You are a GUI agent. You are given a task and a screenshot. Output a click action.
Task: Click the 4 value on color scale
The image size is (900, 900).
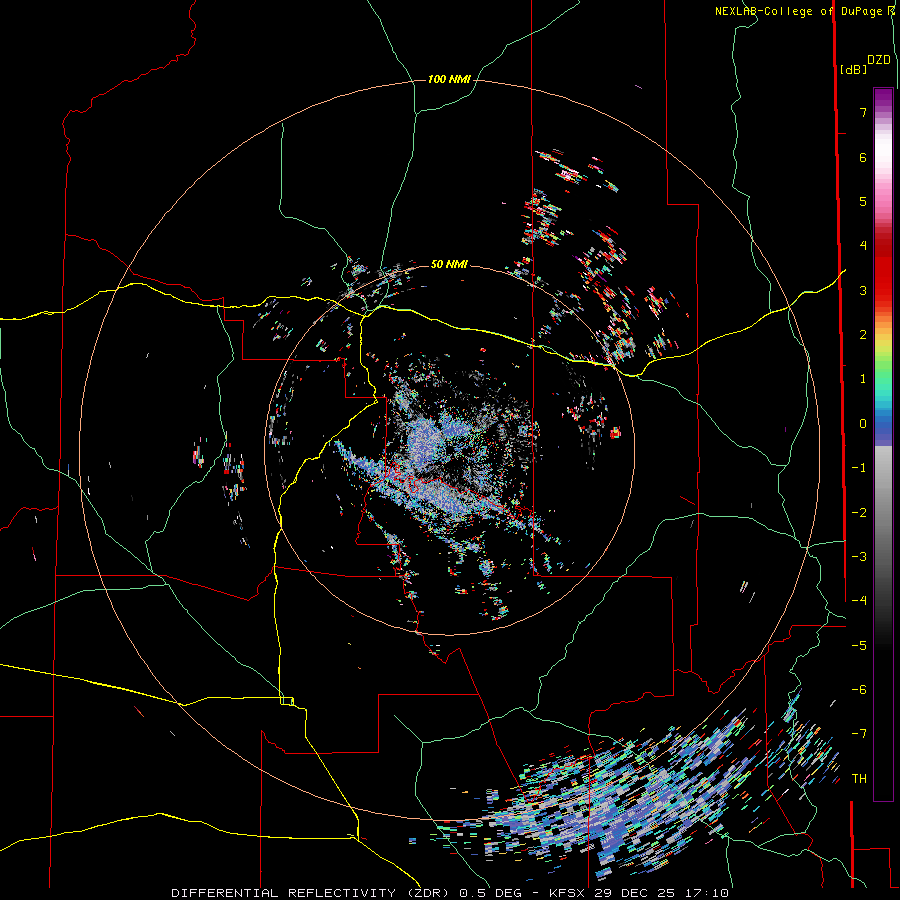tap(863, 246)
